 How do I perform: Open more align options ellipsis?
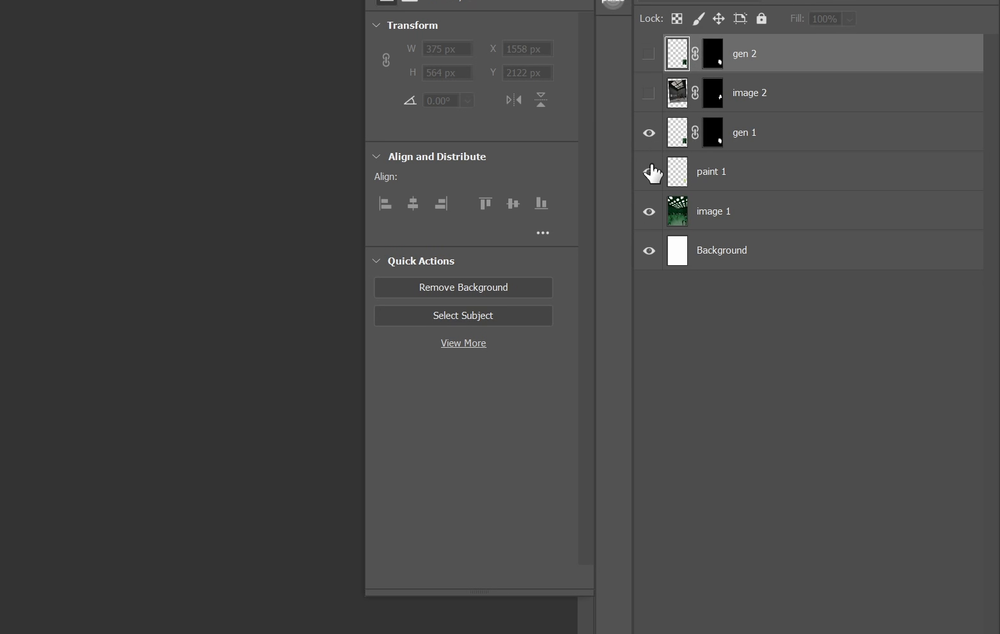[x=543, y=233]
